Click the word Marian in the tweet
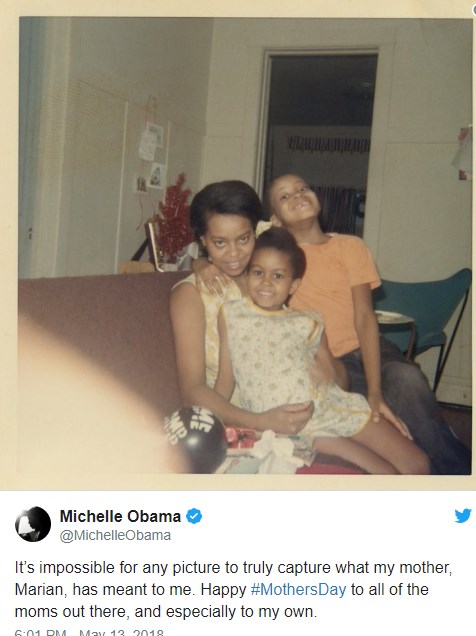476x636 pixels. [x=39, y=589]
